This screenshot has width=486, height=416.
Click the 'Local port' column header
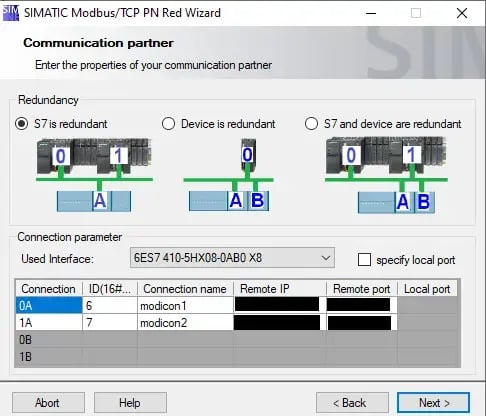click(x=427, y=289)
